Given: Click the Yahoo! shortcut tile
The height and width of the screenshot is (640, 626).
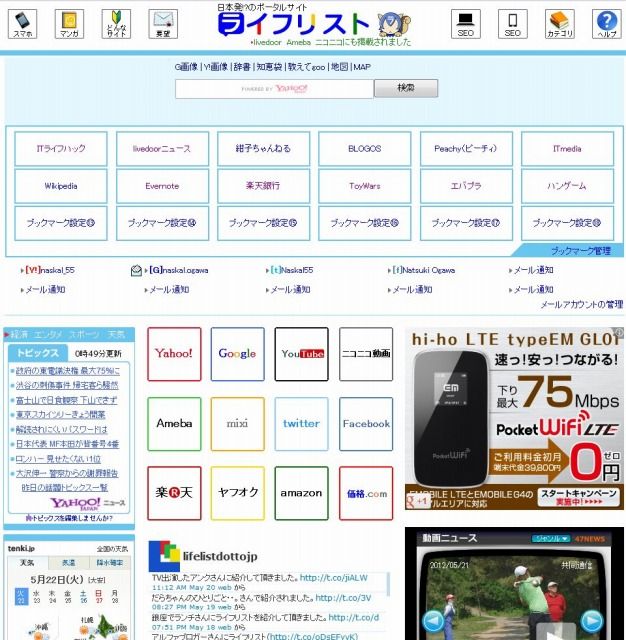Looking at the screenshot, I should (x=174, y=354).
